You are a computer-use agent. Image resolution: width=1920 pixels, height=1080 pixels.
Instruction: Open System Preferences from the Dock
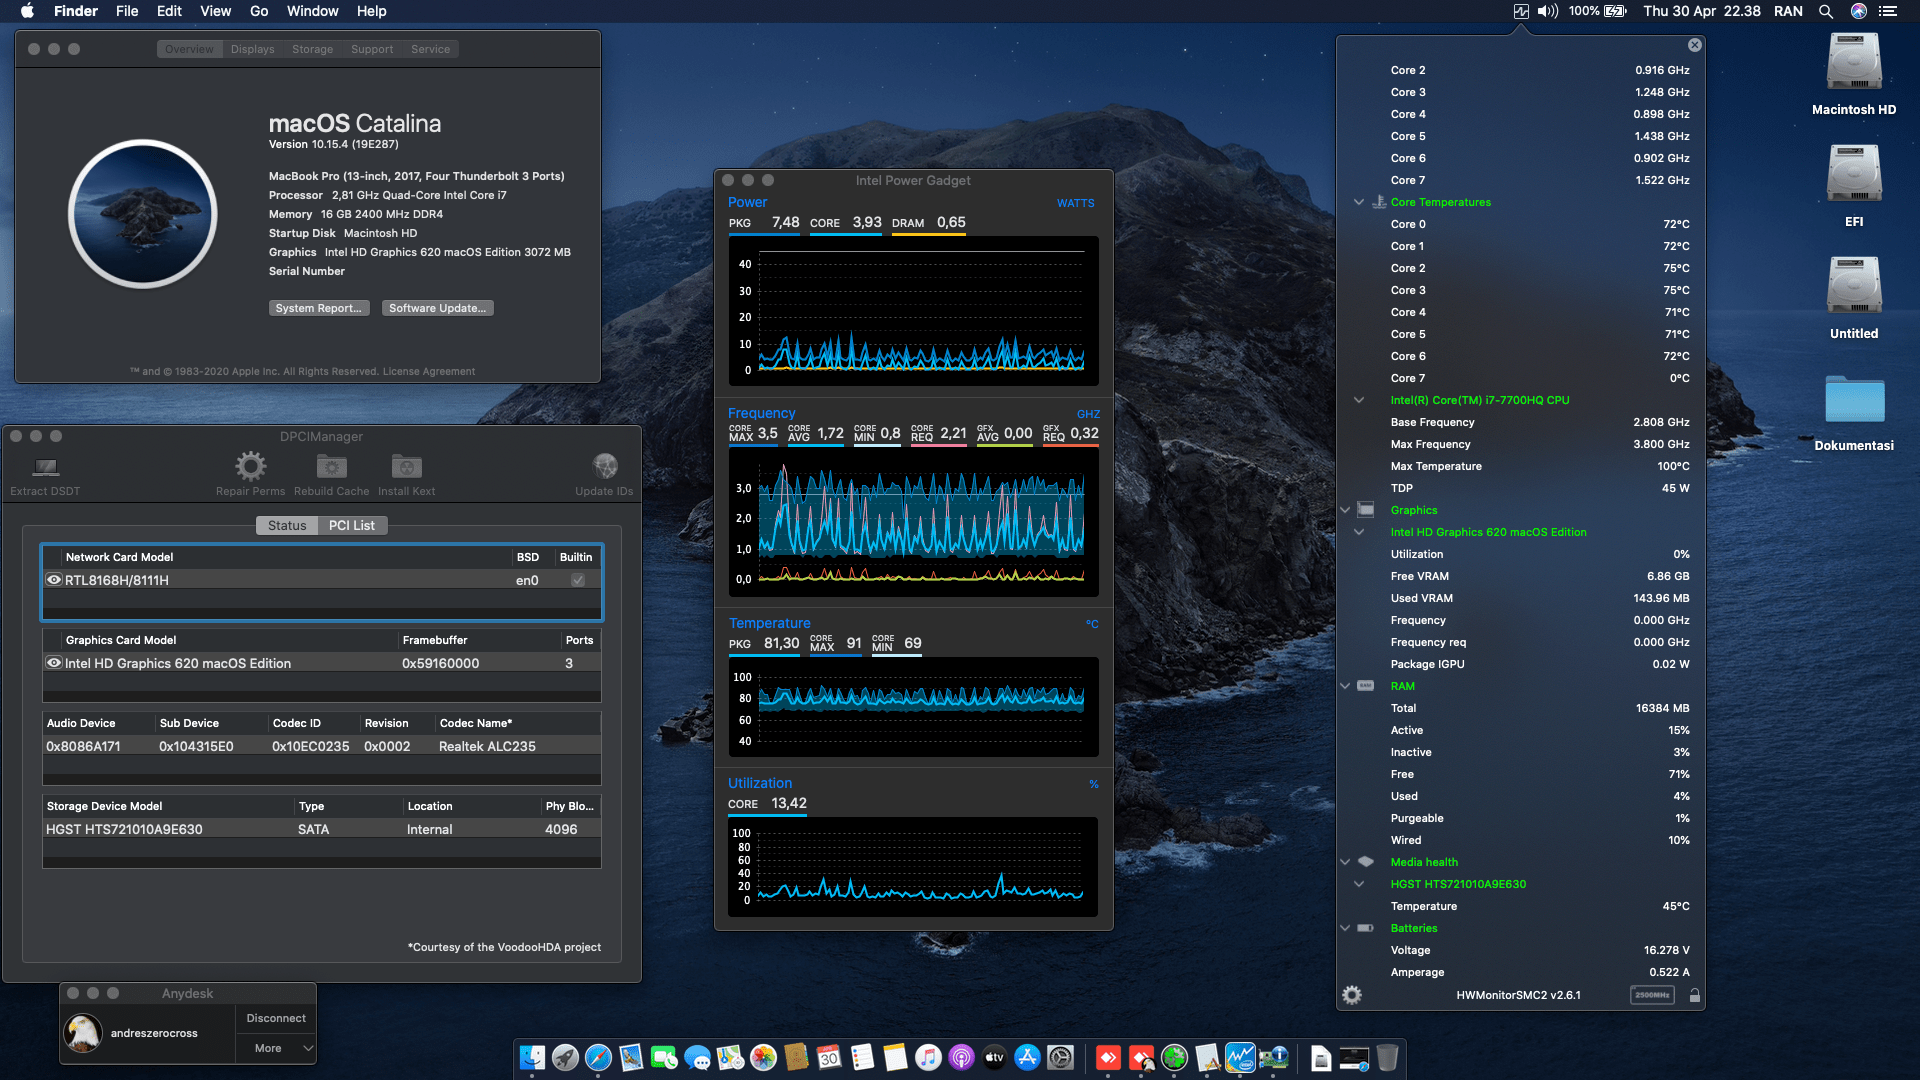pos(1060,1057)
